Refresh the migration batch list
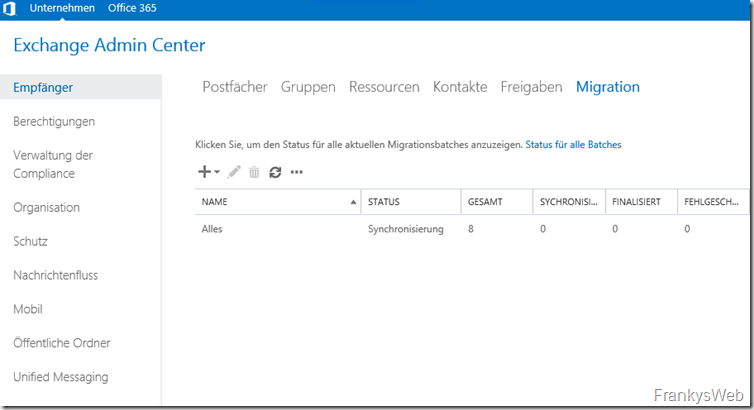This screenshot has width=754, height=410. point(275,172)
